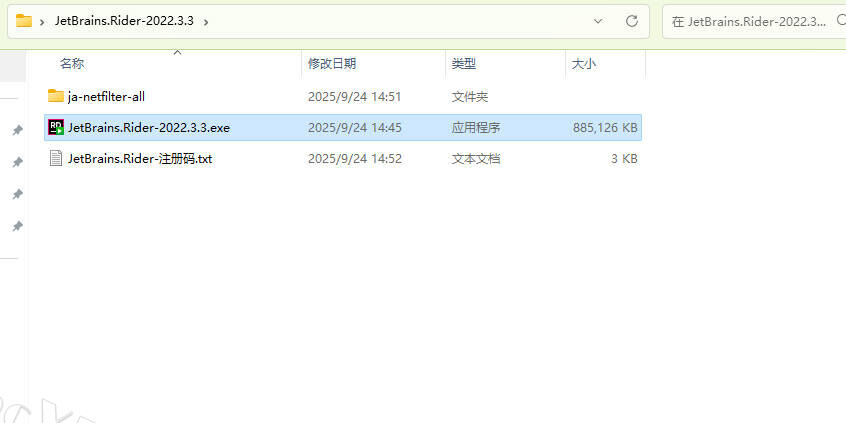Sort files by the 修改日期 column header
The height and width of the screenshot is (423, 846).
point(331,64)
